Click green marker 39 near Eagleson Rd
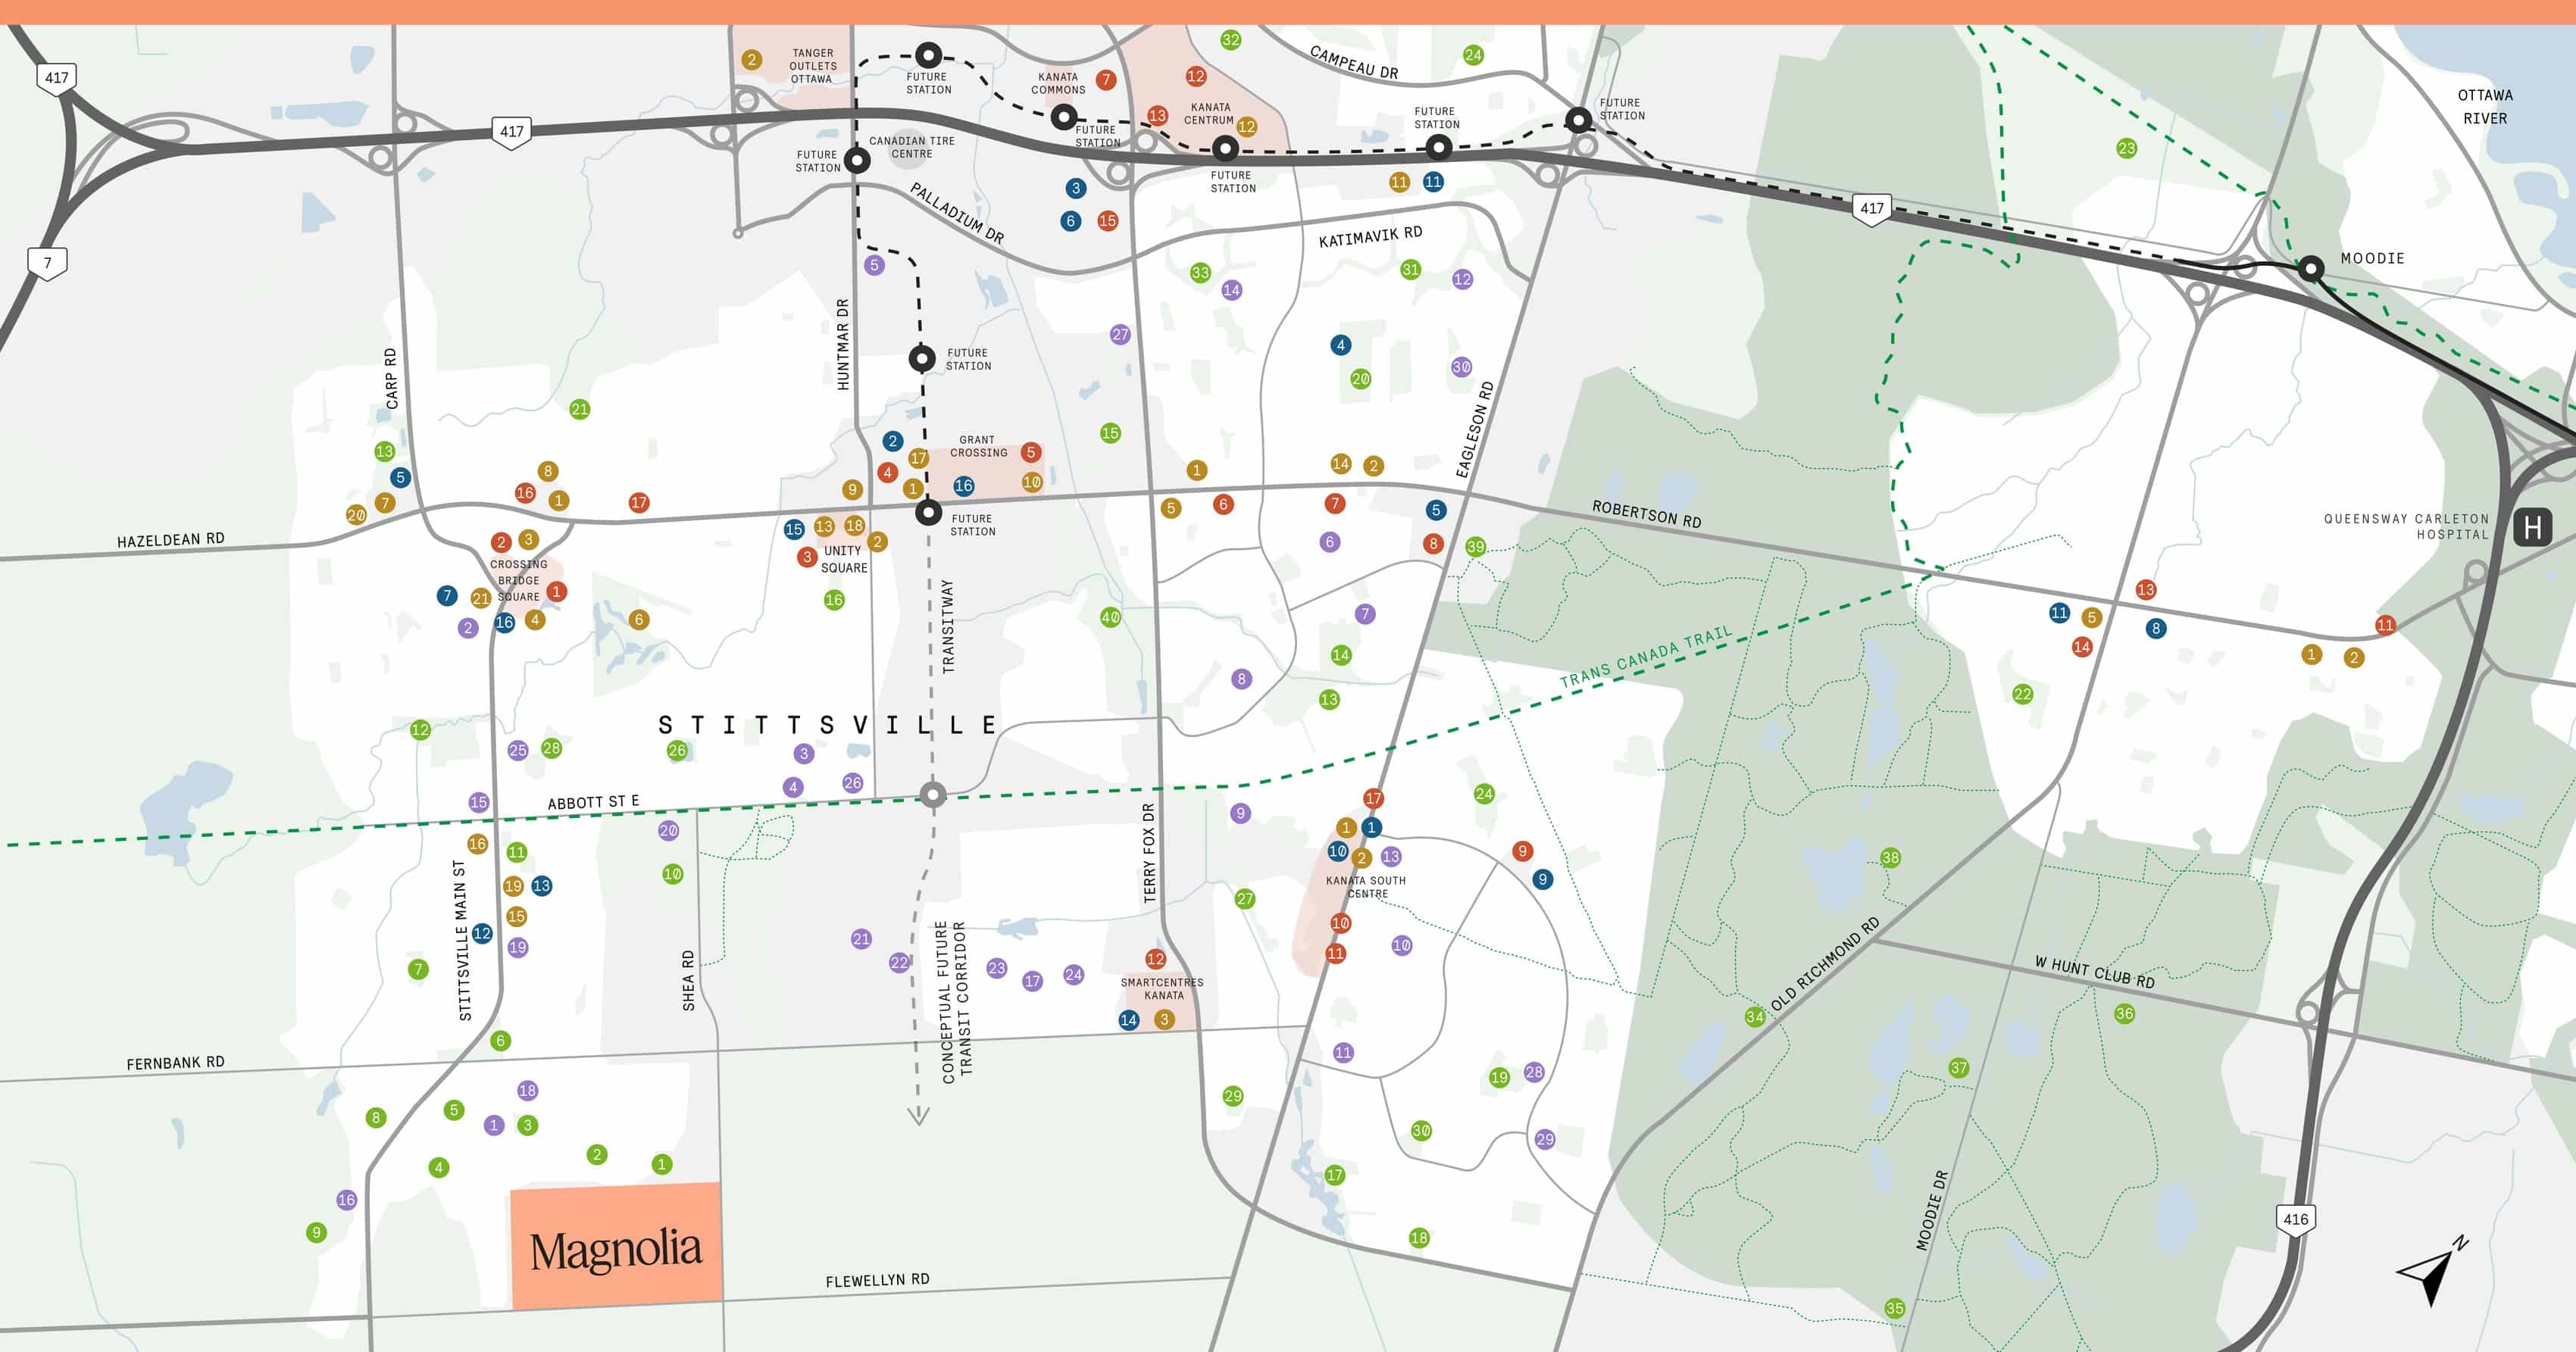 click(1475, 547)
